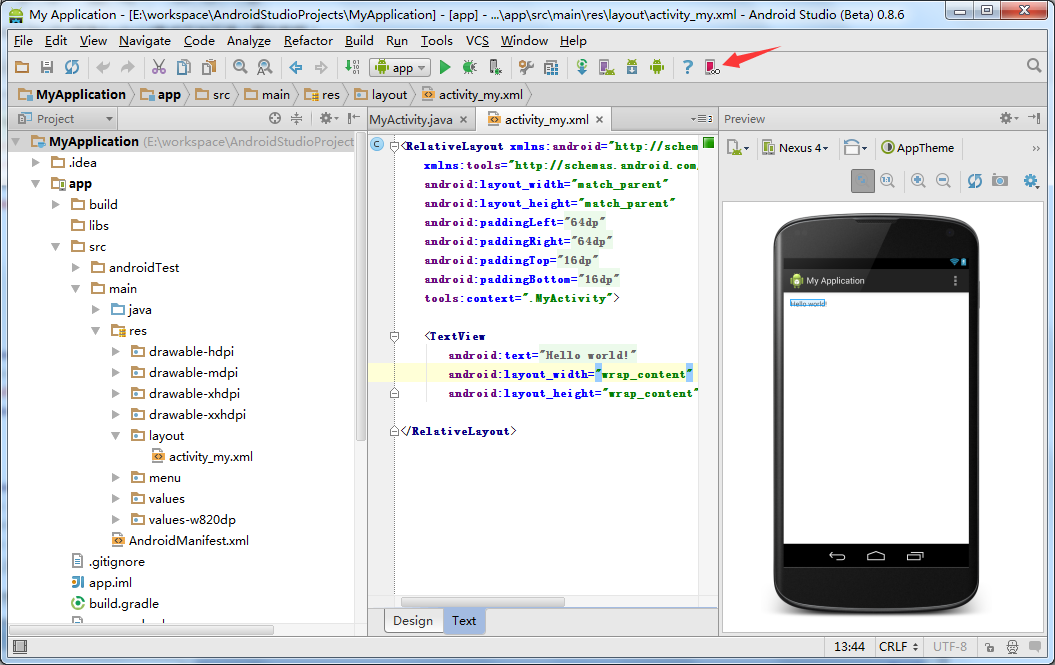Screen dimensions: 1055x665
Task: Expand the values folder node
Action: (116, 499)
